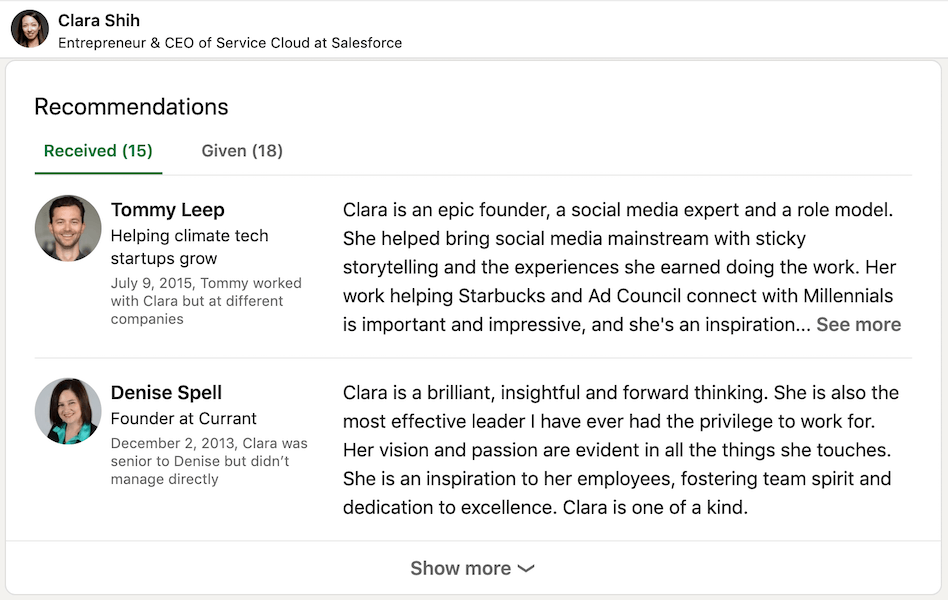Click Tommy's headline about climate tech startups
The image size is (948, 600).
189,247
